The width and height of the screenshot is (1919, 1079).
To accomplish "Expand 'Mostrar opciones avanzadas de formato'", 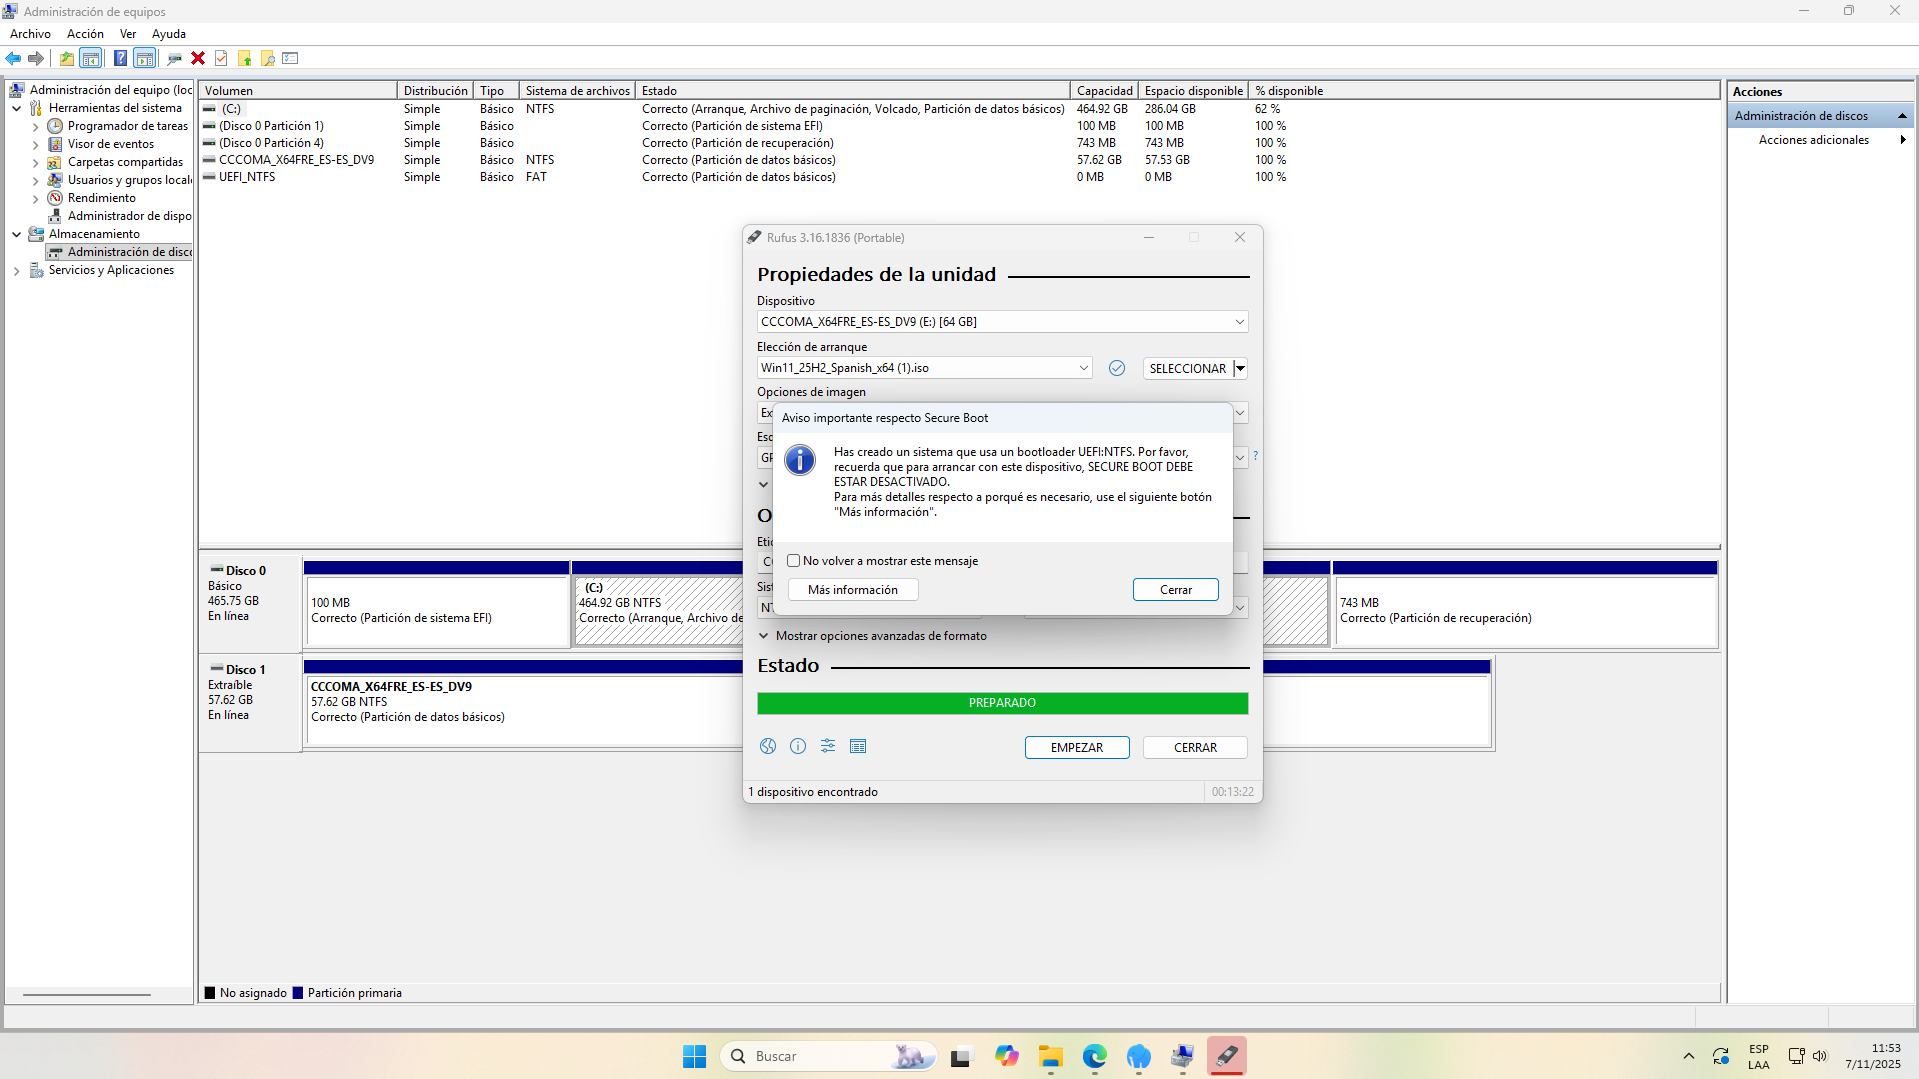I will (764, 636).
